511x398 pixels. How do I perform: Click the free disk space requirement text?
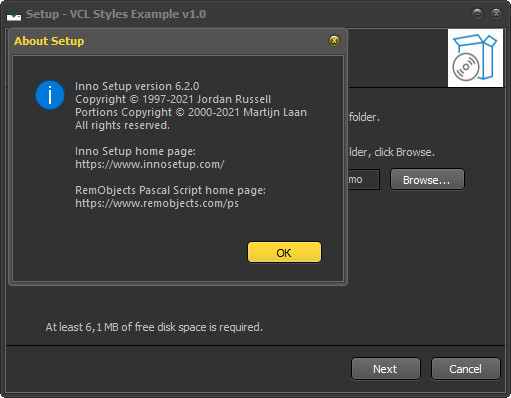tap(154, 327)
